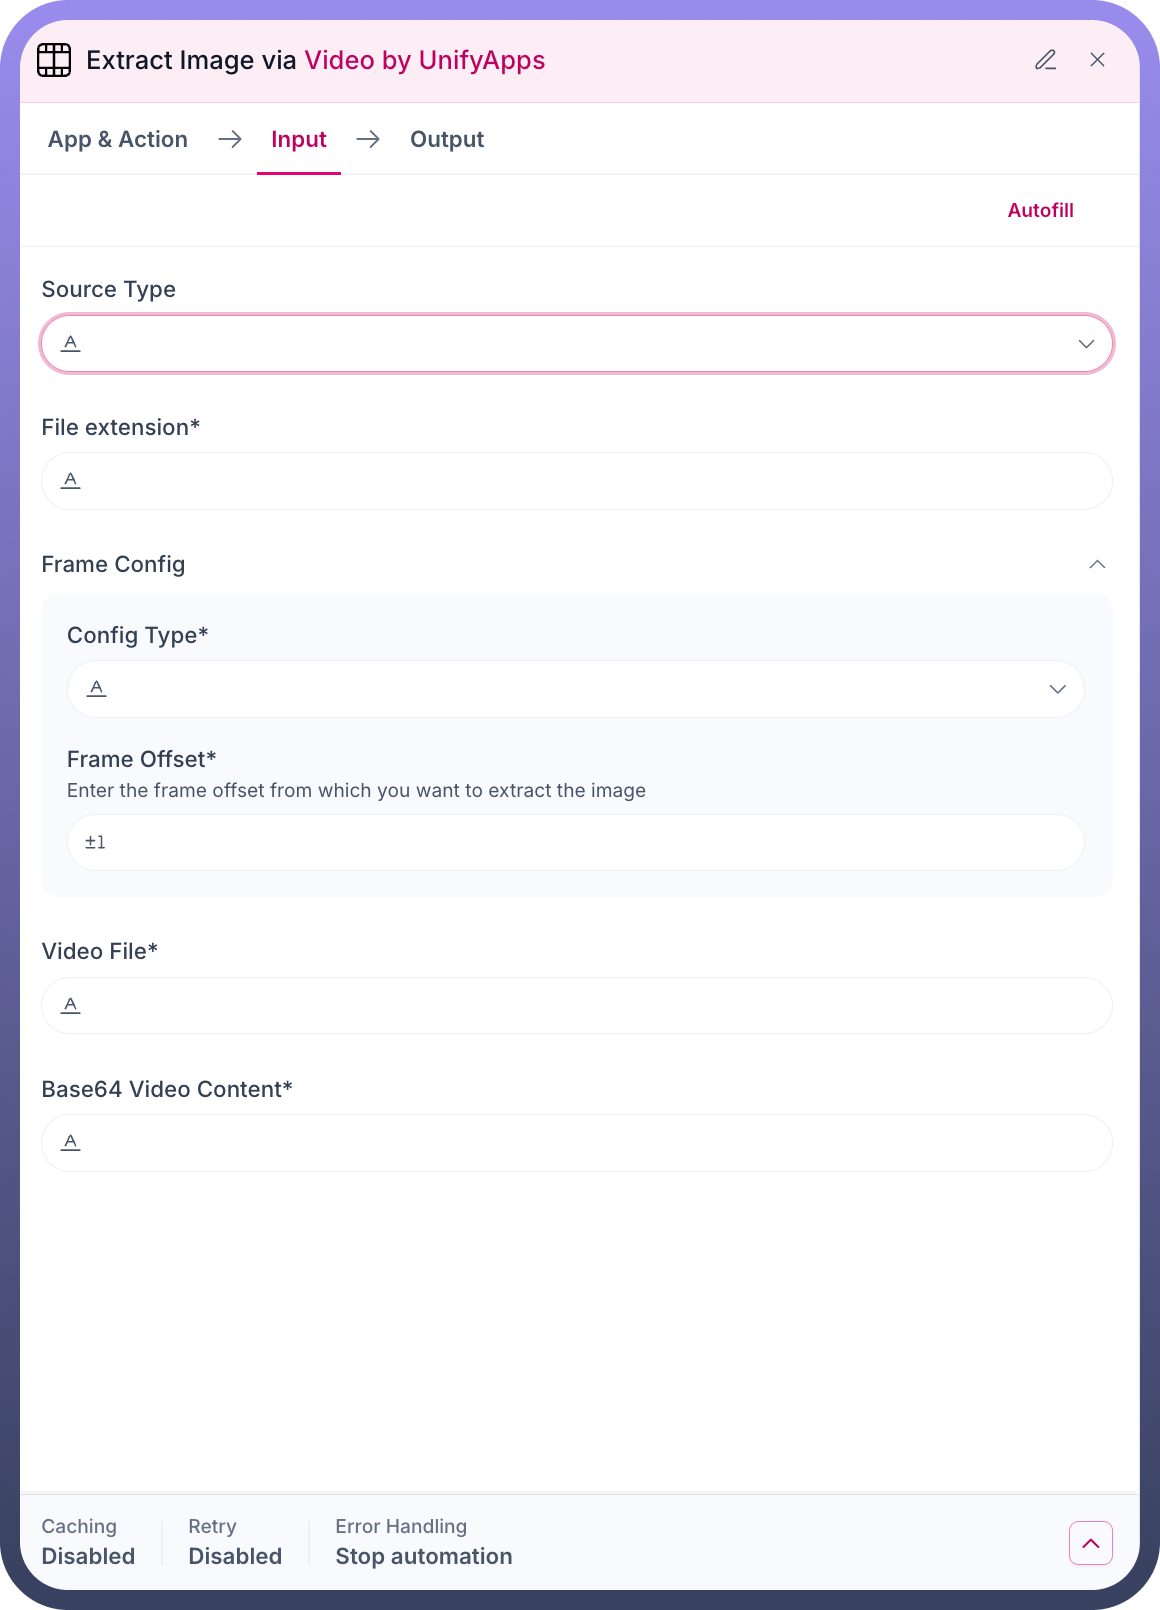Screen dimensions: 1160x1610
Task: Close the Extract Image panel
Action: coord(1097,60)
